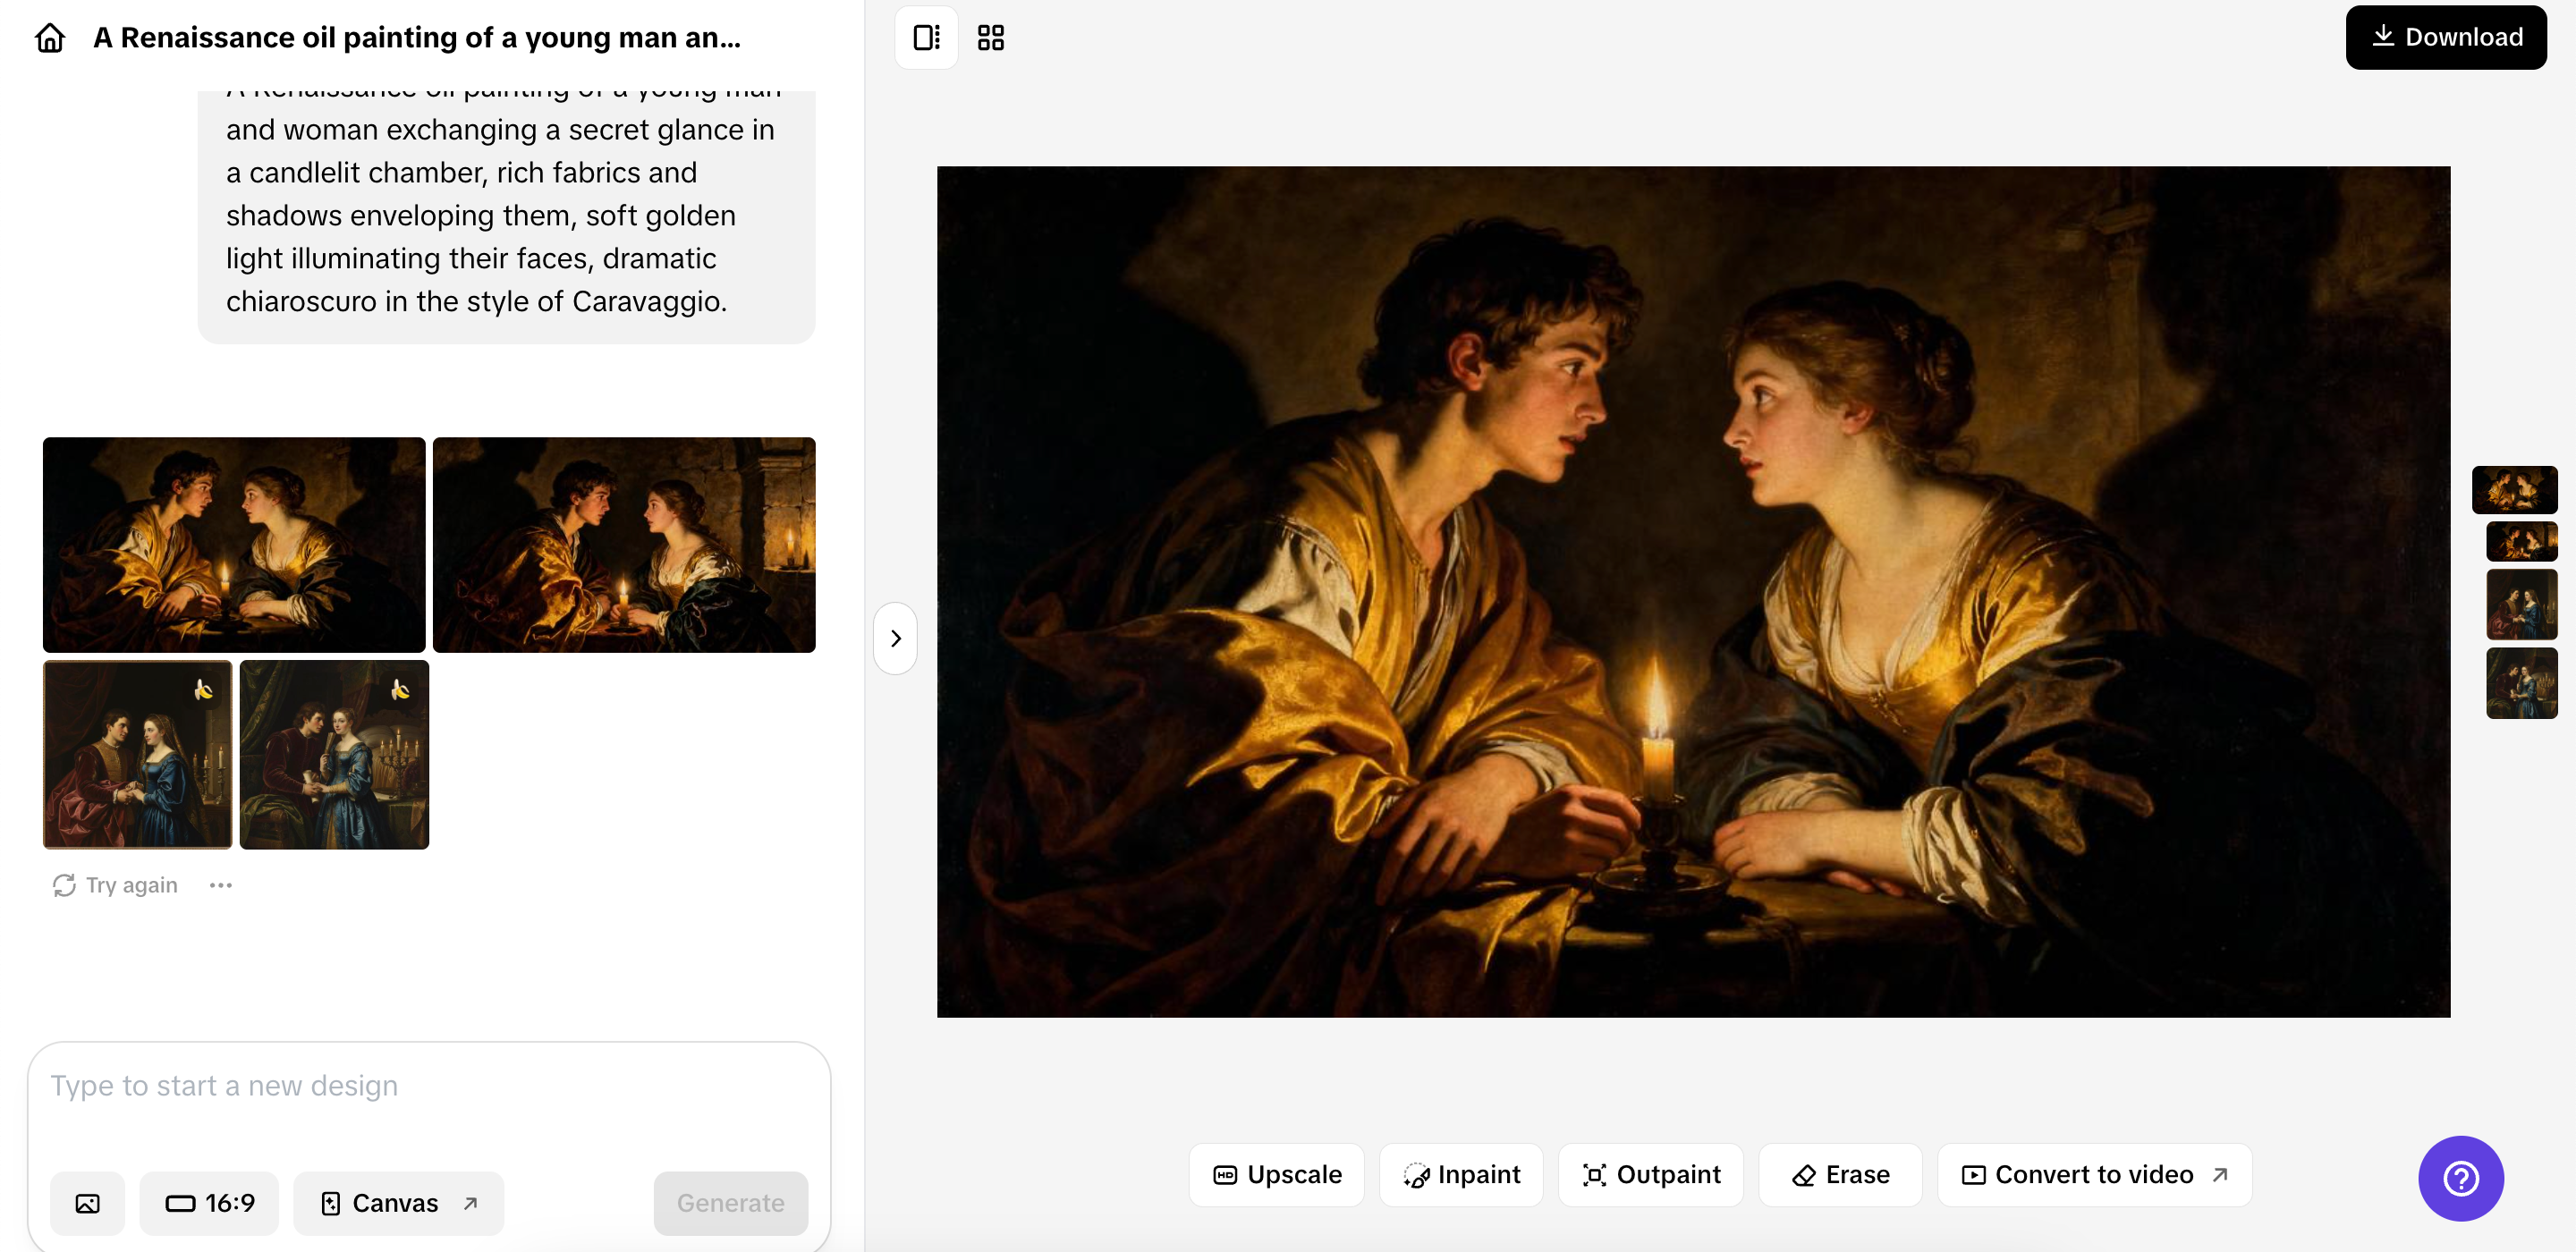Screen dimensions: 2576x1252
Task: Select the Inpaint tool
Action: 1461,1174
